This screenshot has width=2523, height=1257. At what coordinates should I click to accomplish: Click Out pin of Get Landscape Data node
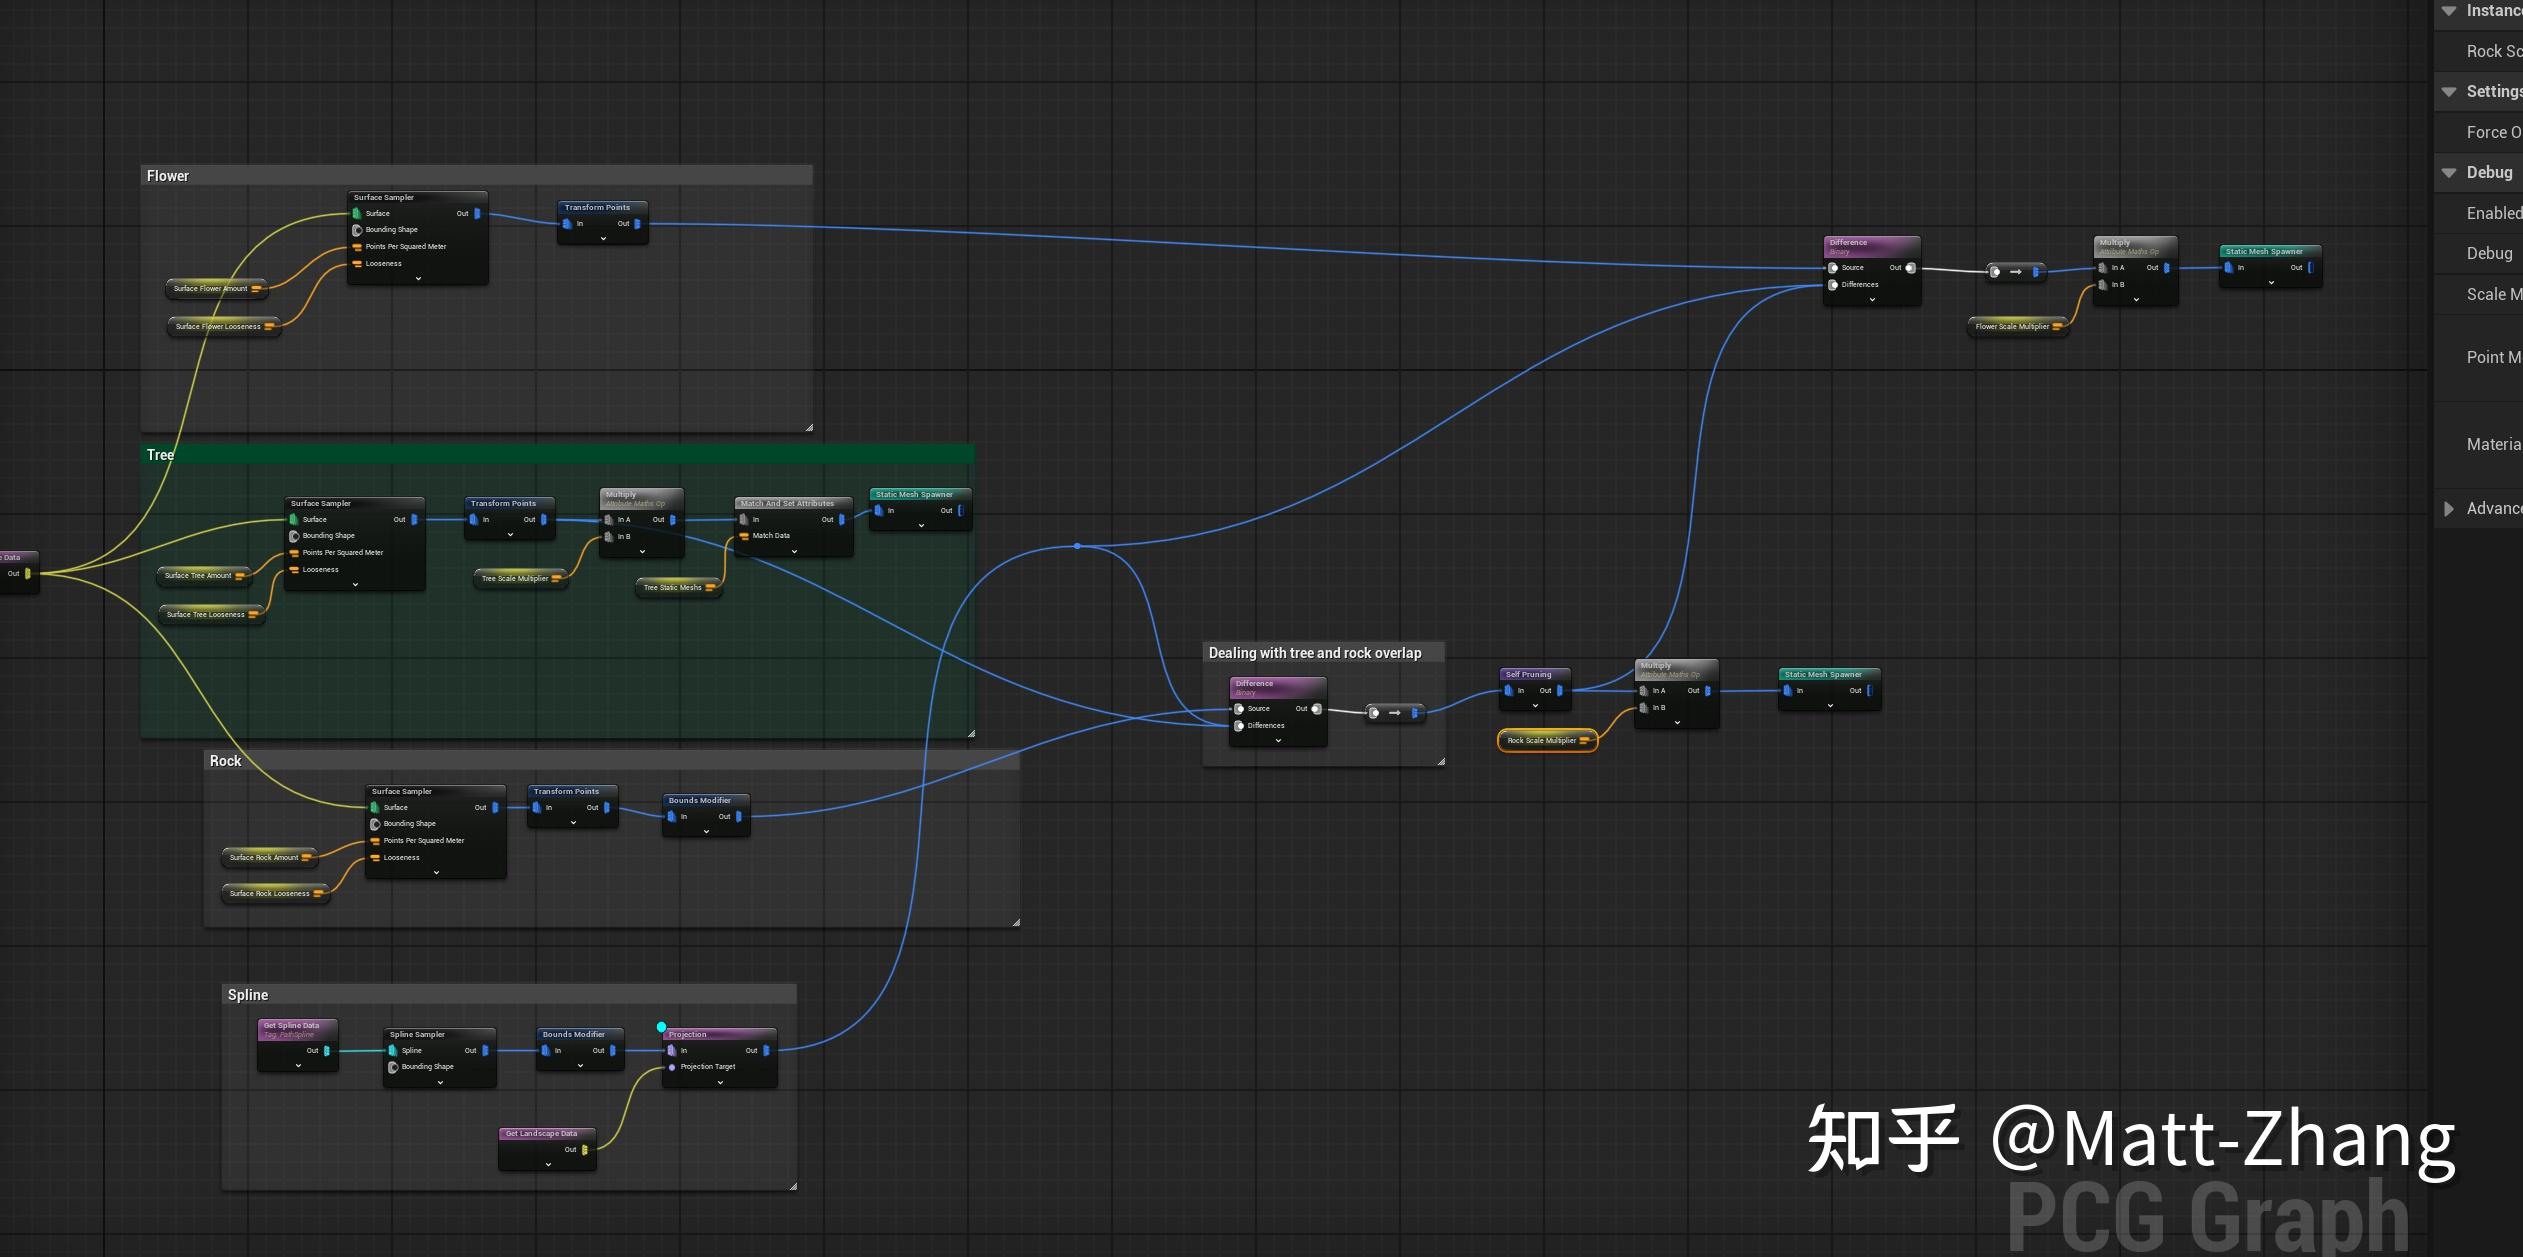tap(585, 1150)
